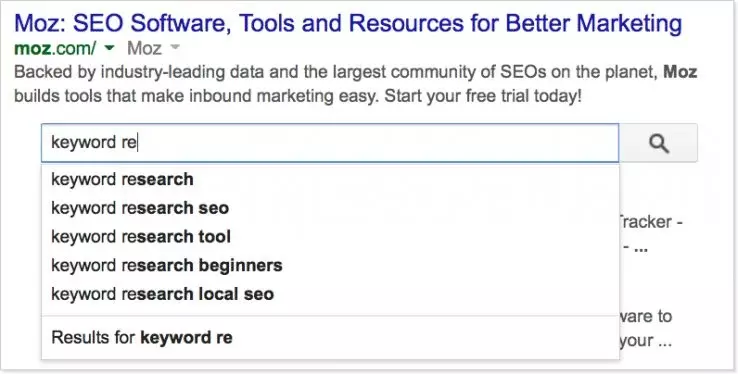Click the green moz.com/ URL
738x374 pixels.
point(55,48)
